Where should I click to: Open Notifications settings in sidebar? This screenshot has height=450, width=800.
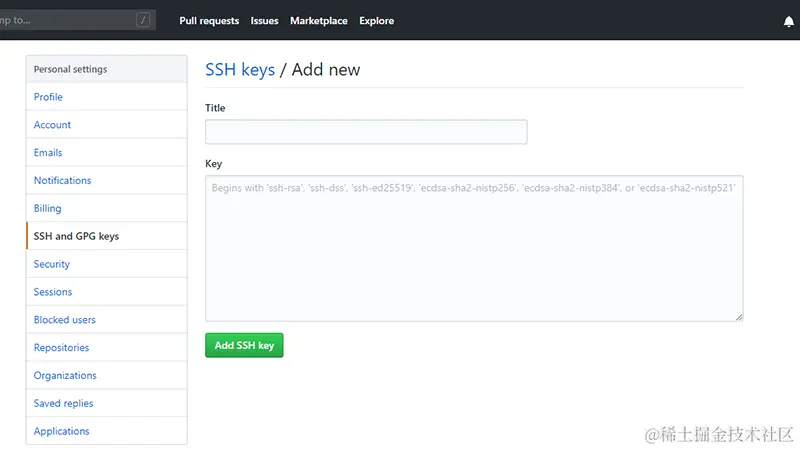coord(107,181)
